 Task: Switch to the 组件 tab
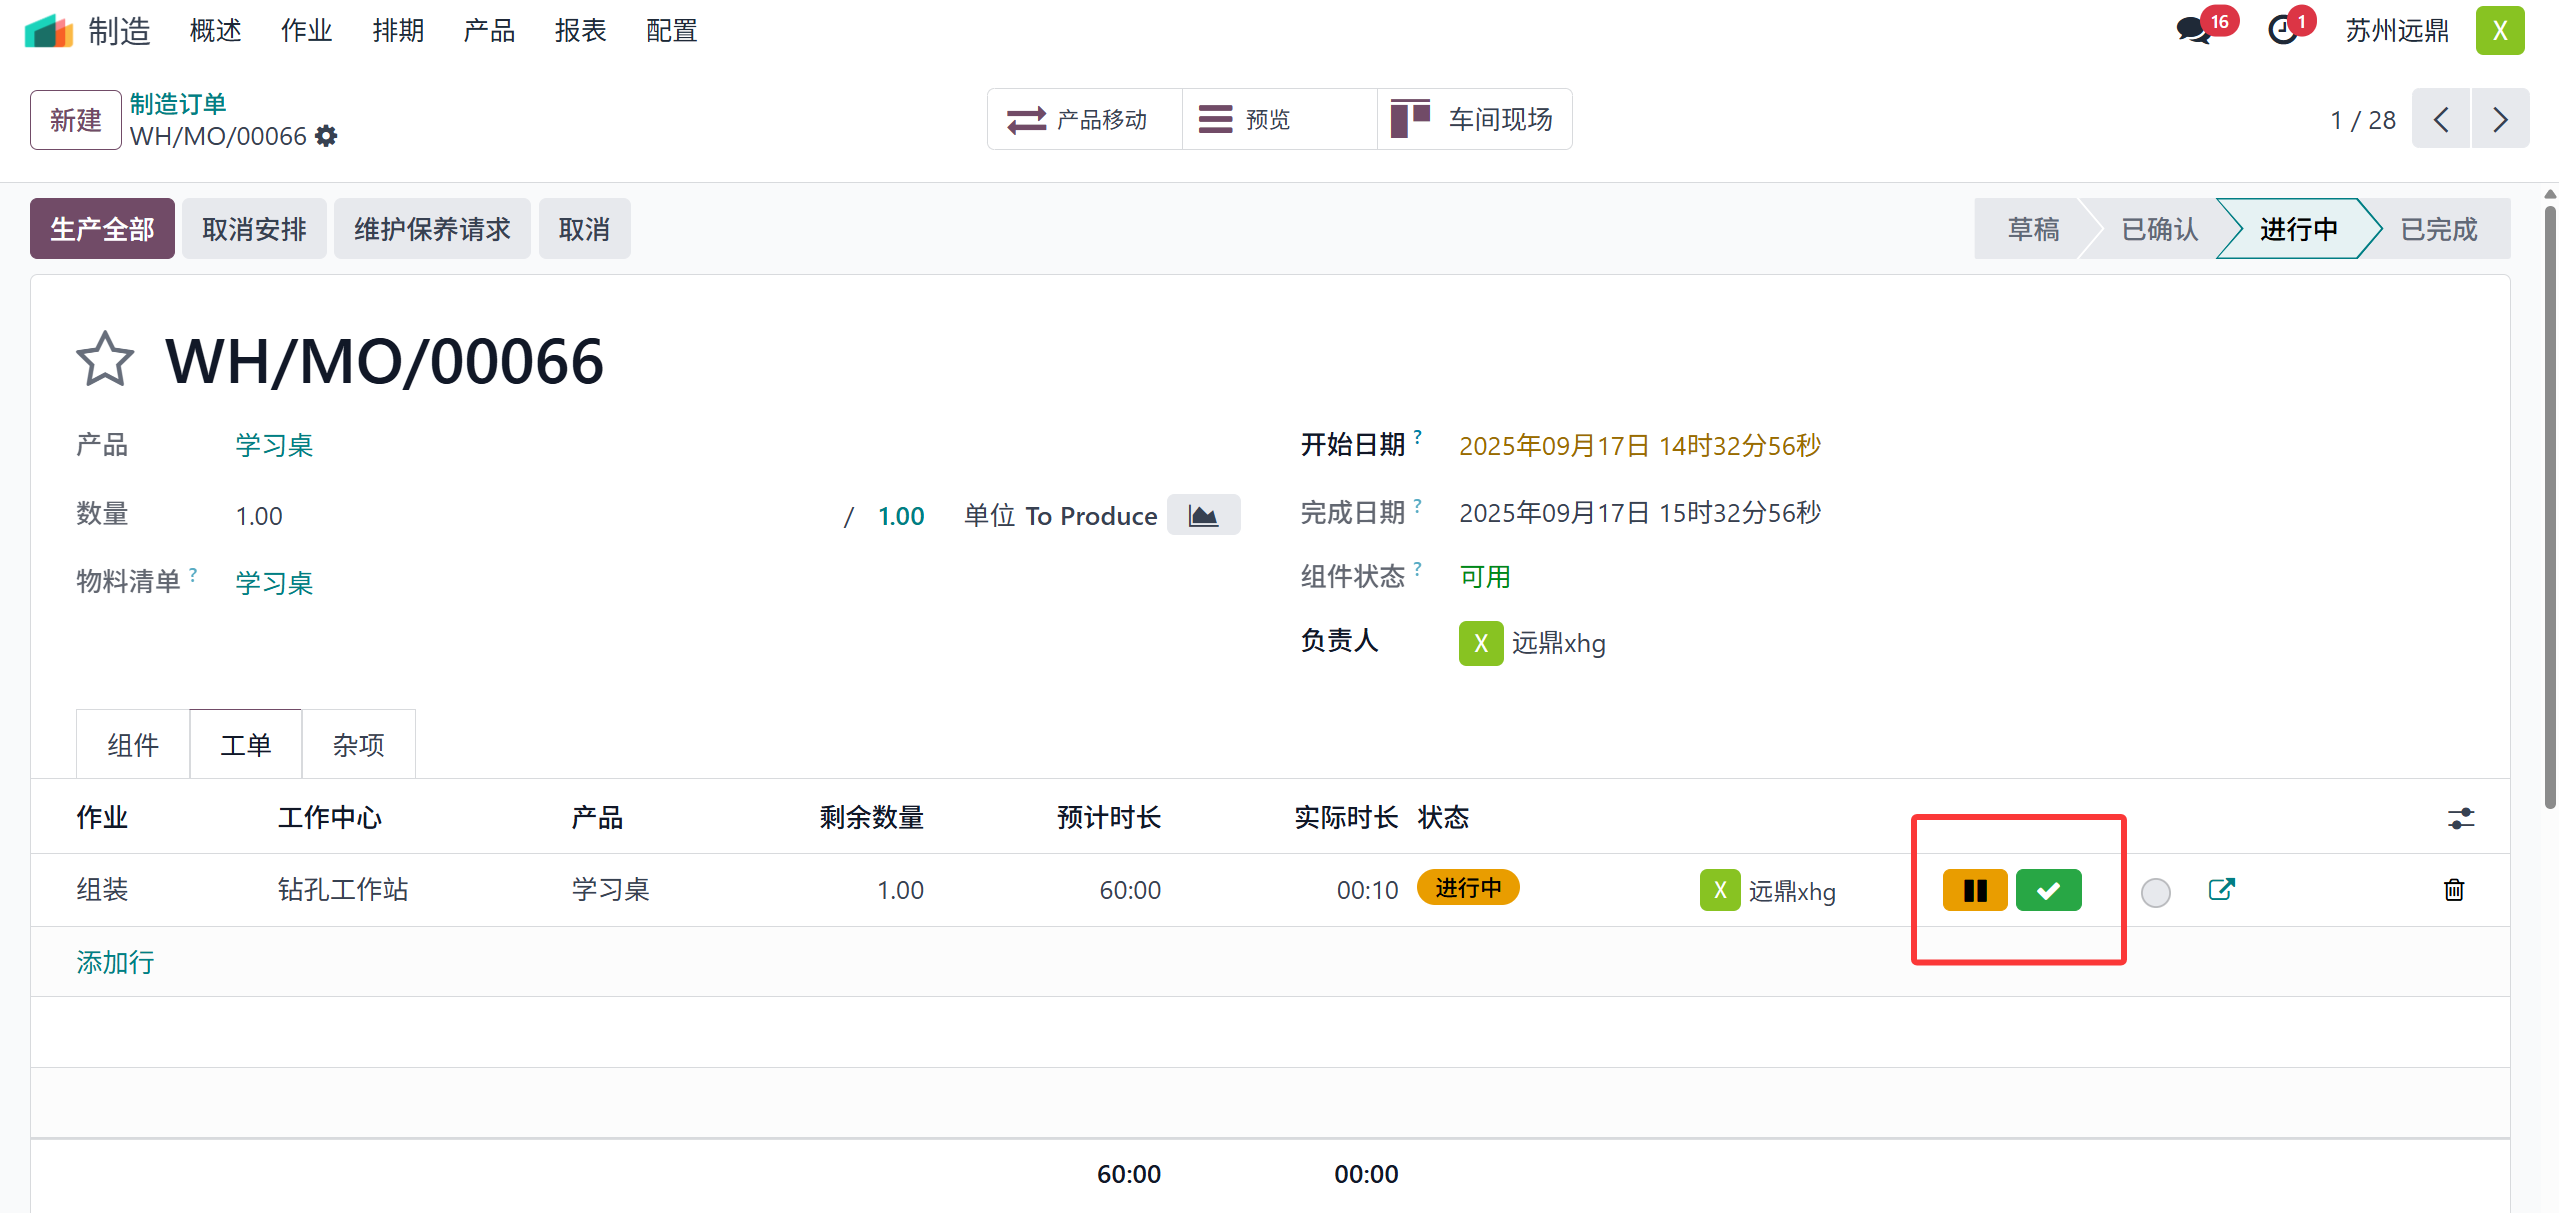tap(133, 745)
